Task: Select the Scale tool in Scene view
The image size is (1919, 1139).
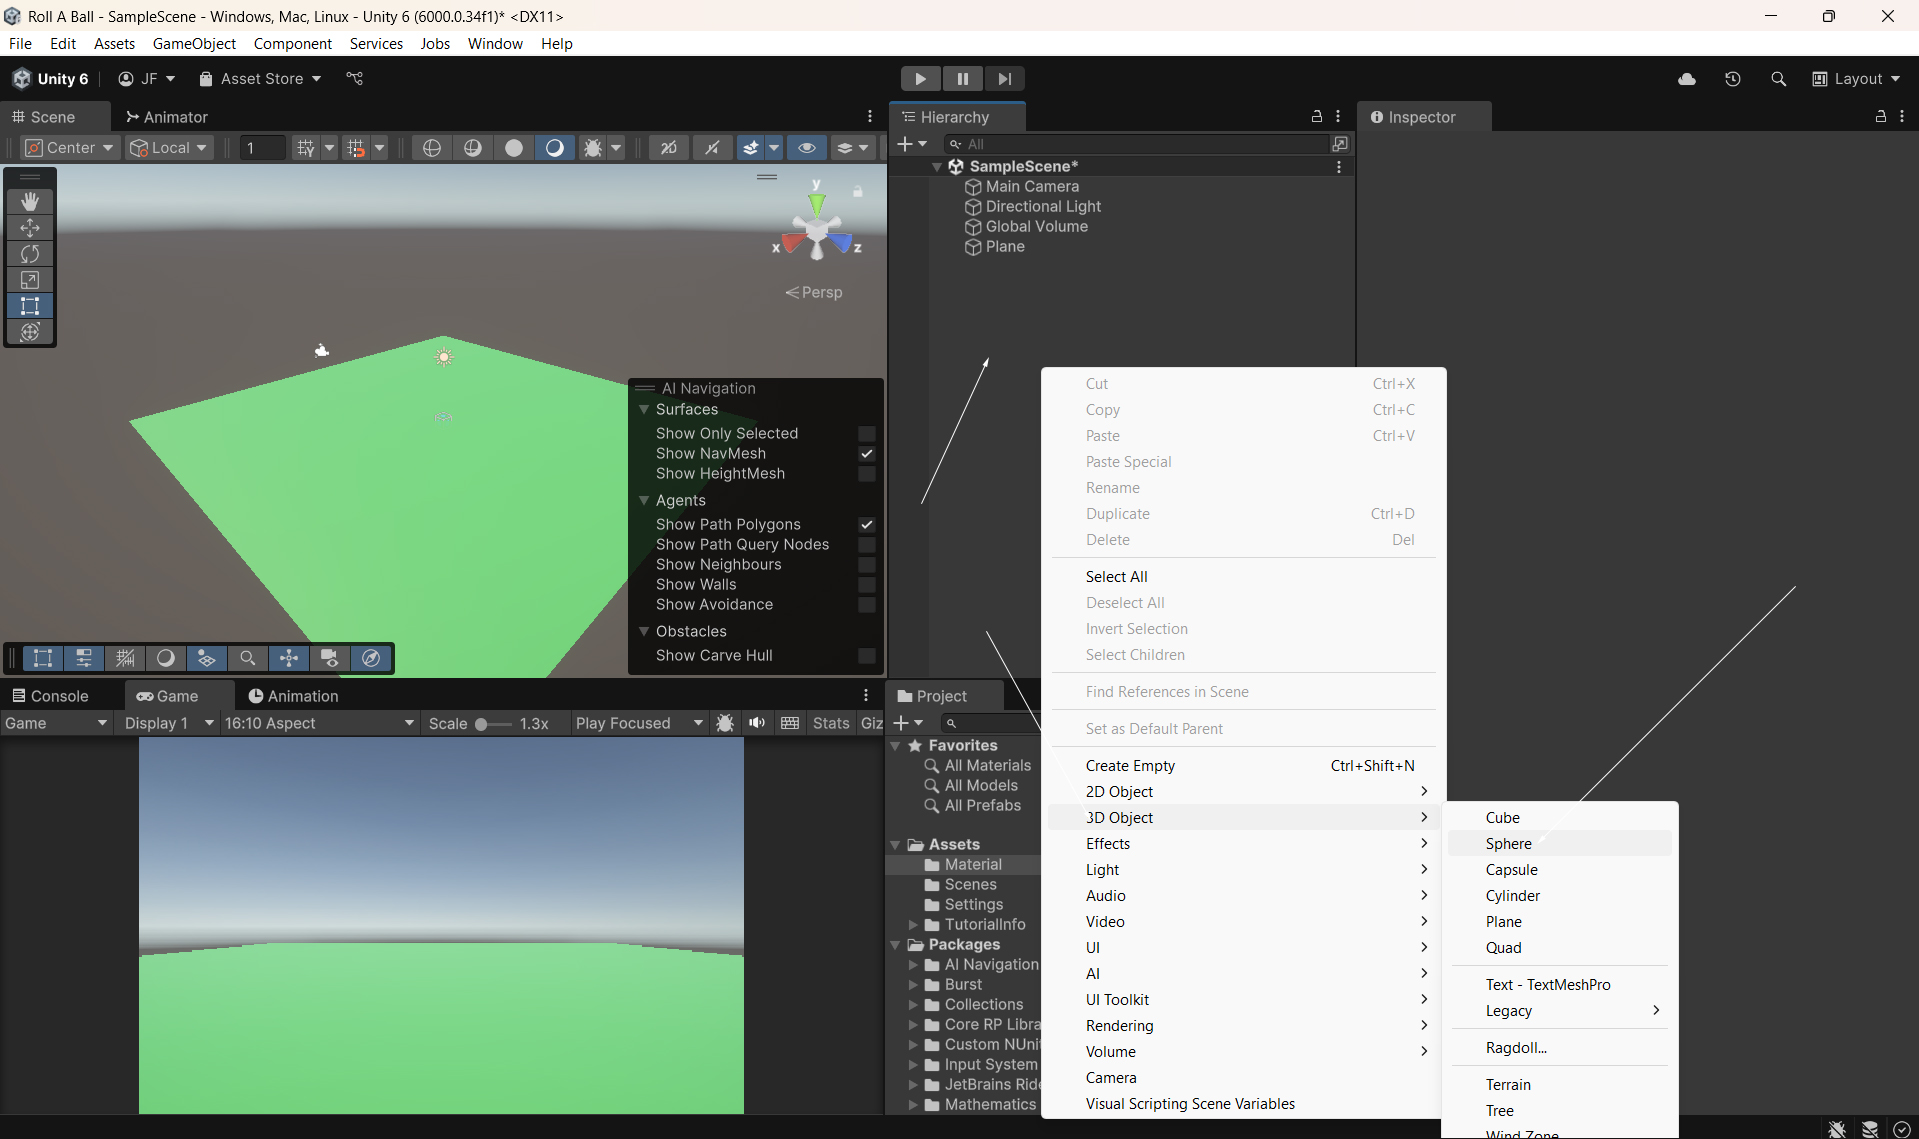Action: coord(30,280)
